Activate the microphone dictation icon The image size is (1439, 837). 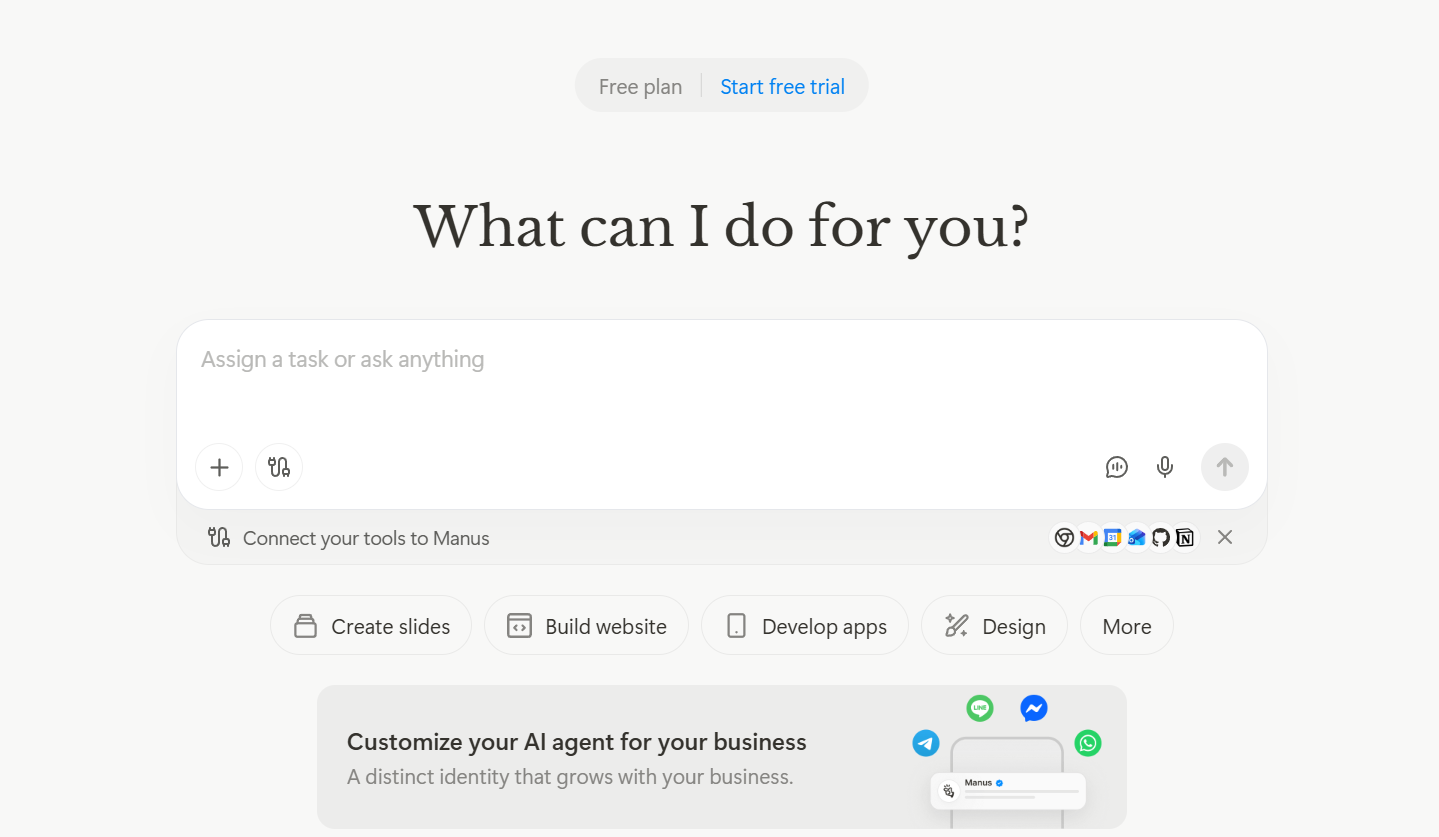tap(1164, 467)
